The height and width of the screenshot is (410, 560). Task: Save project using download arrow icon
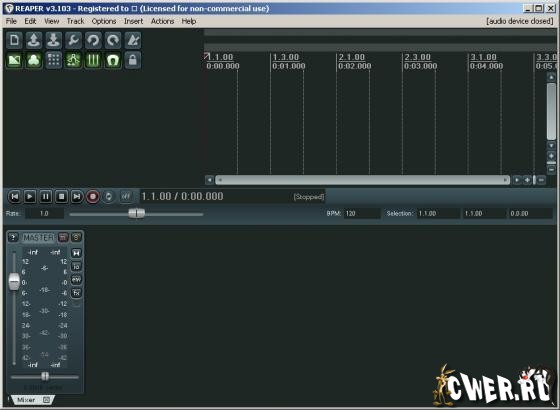[x=54, y=40]
